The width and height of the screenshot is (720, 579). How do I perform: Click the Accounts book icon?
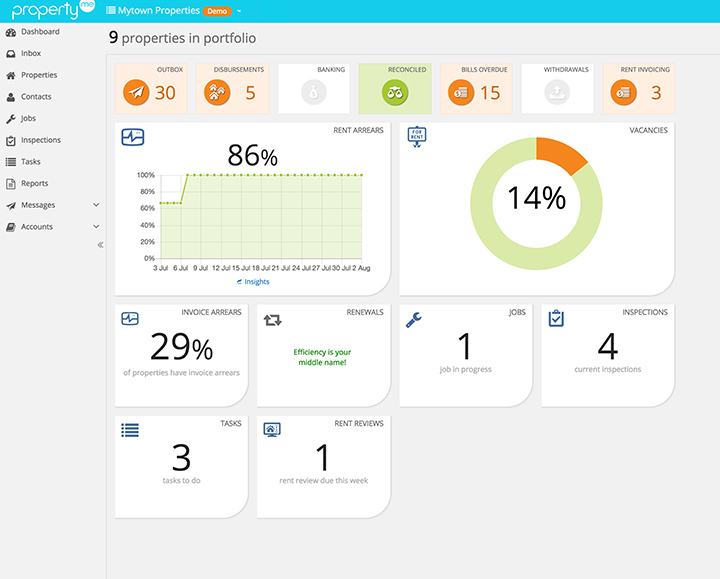pos(11,227)
